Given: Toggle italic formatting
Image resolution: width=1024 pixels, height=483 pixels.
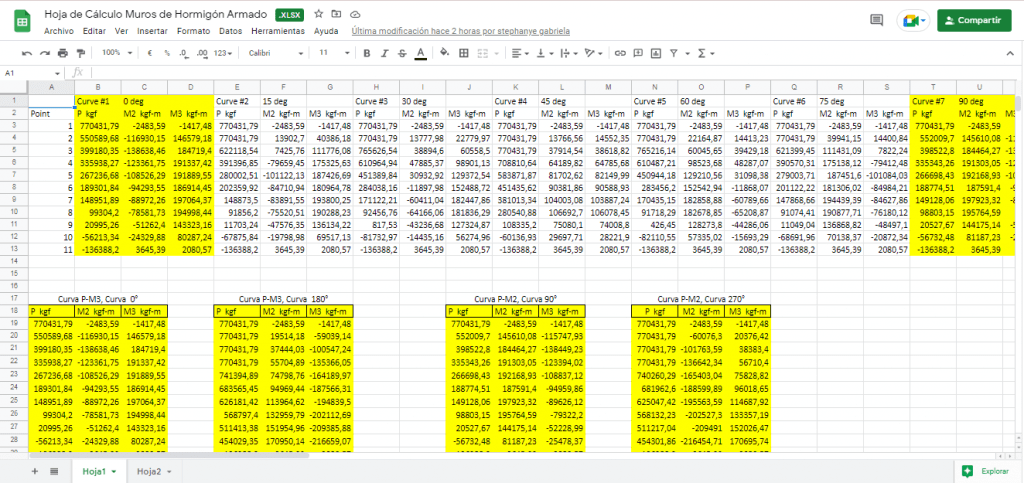Looking at the screenshot, I should pyautogui.click(x=385, y=53).
